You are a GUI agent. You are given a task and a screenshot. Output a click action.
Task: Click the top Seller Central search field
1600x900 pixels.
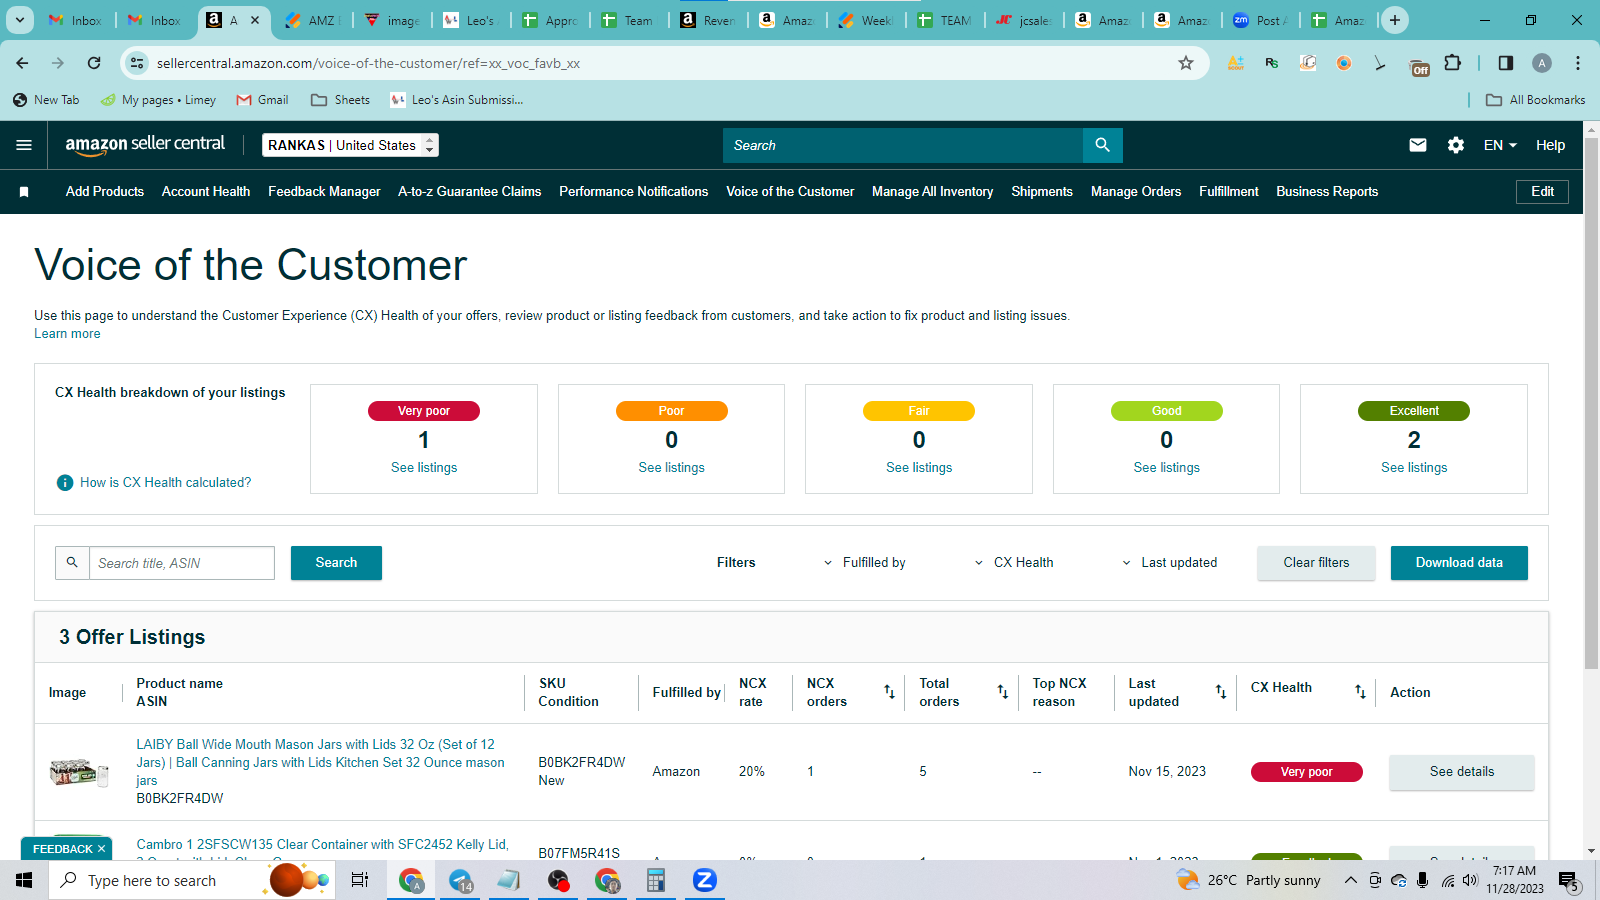coord(903,145)
